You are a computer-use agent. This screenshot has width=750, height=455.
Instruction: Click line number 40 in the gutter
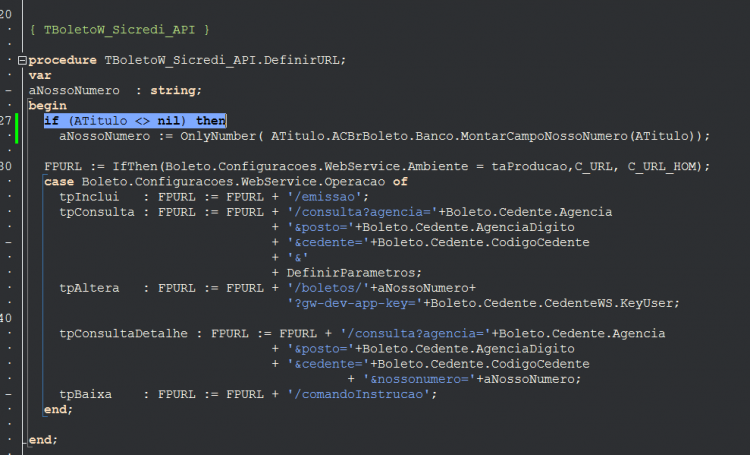tap(6, 318)
